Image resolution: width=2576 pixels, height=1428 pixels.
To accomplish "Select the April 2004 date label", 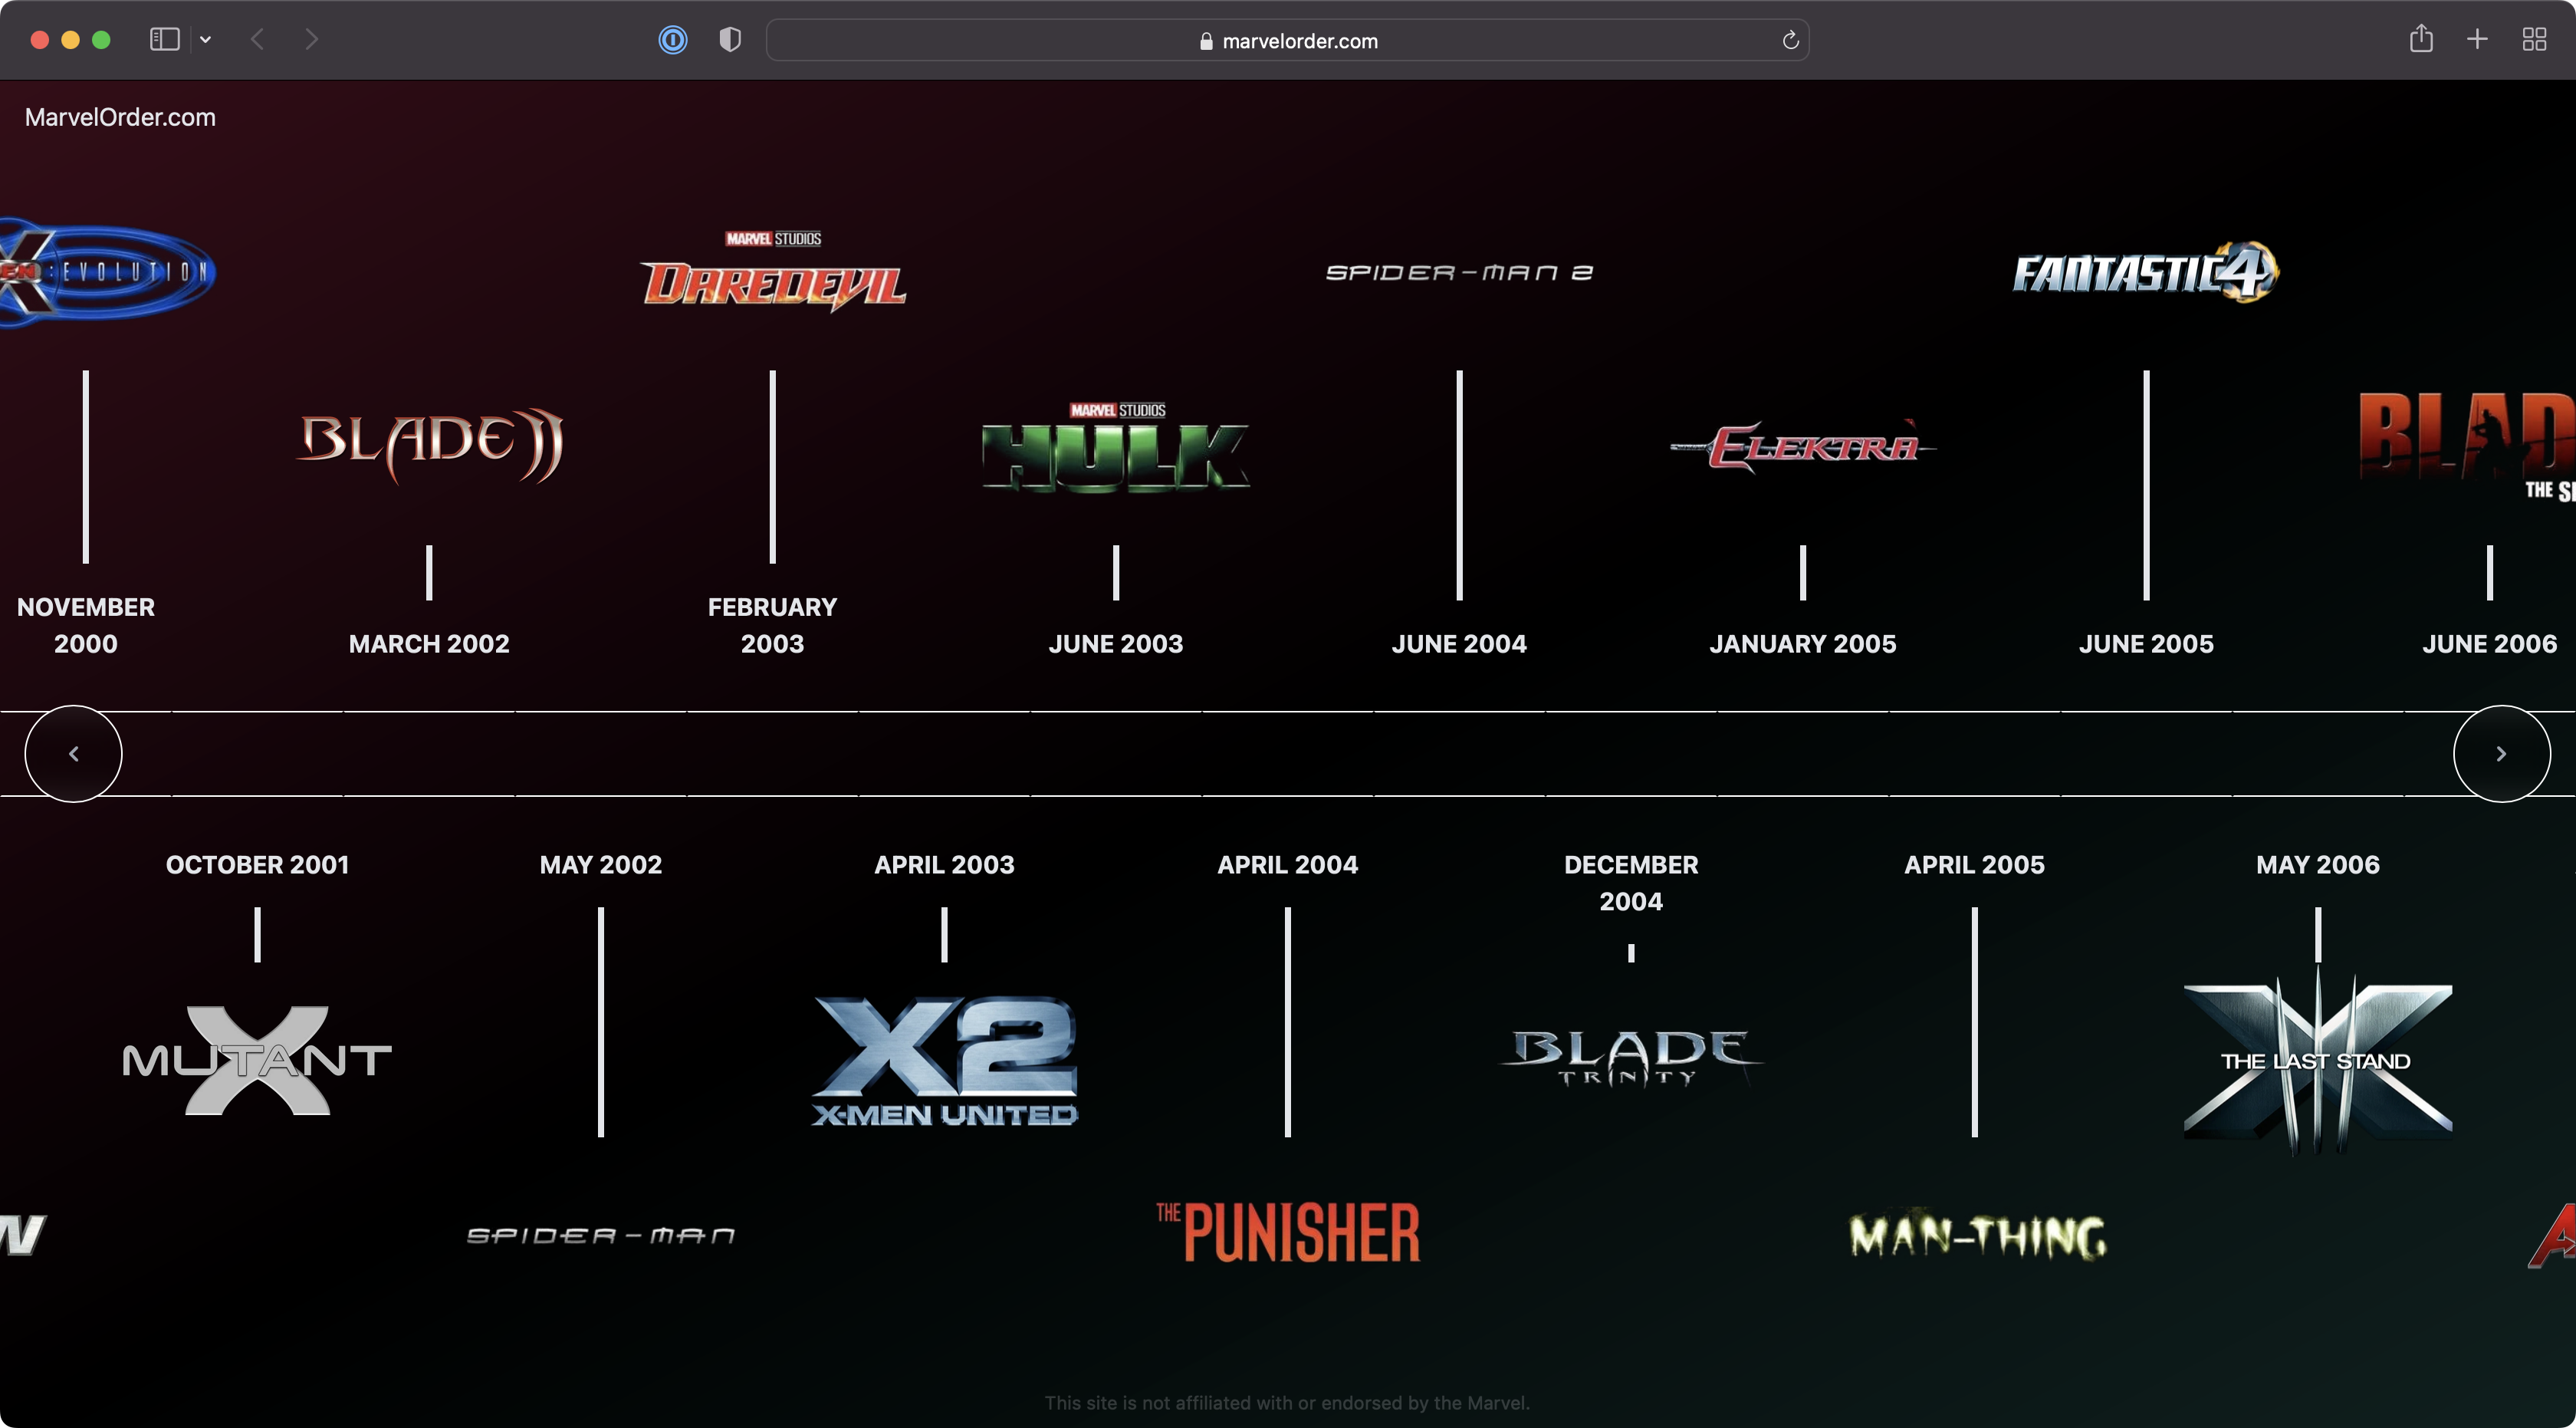I will coord(1288,865).
